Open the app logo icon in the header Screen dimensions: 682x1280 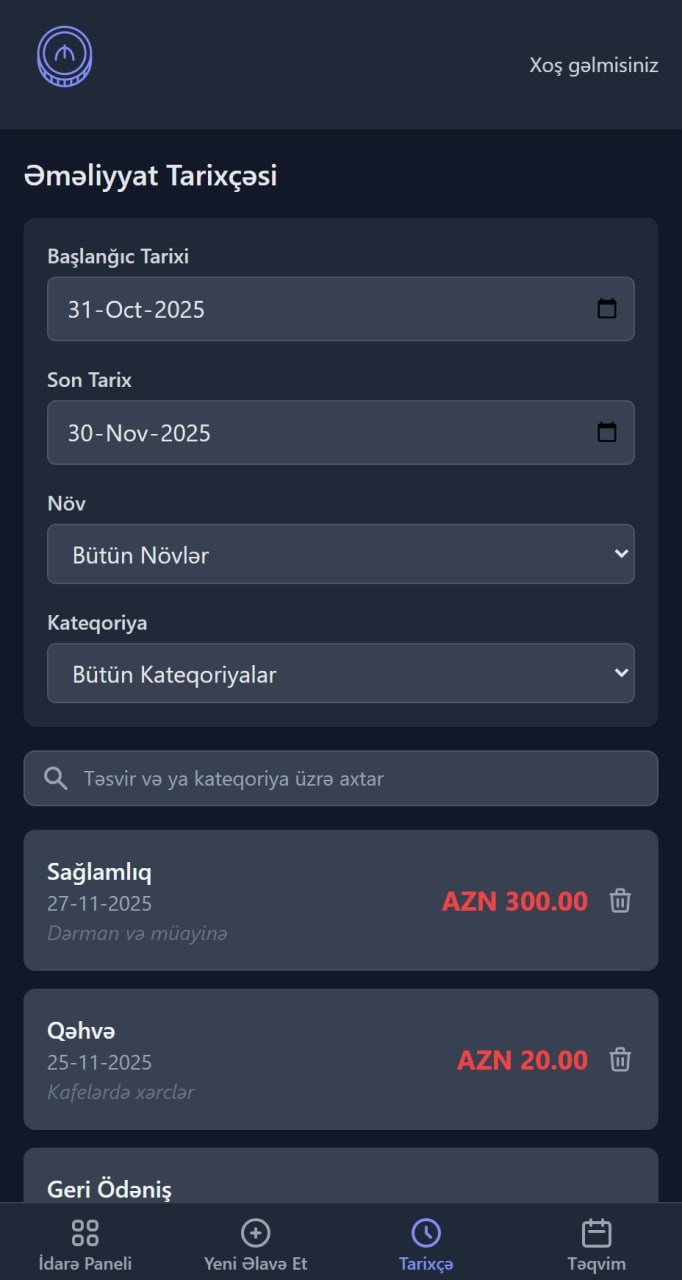64,58
